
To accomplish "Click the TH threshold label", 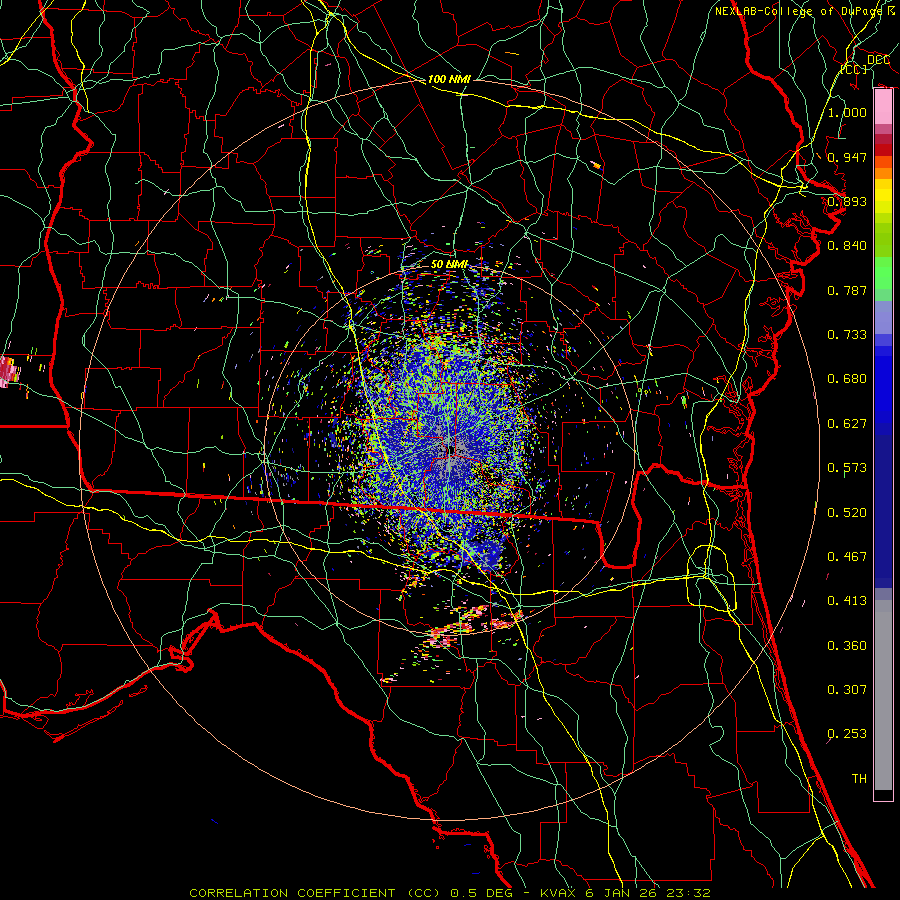I will (x=859, y=779).
